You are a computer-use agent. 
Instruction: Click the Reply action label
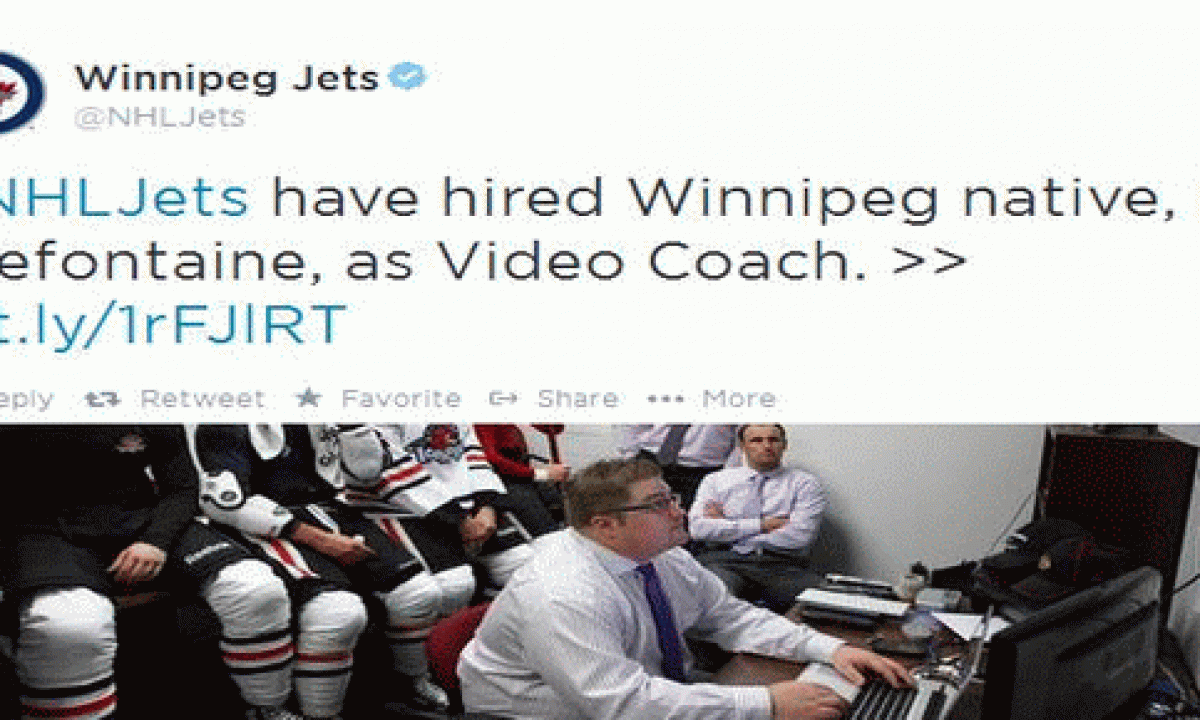(26, 400)
